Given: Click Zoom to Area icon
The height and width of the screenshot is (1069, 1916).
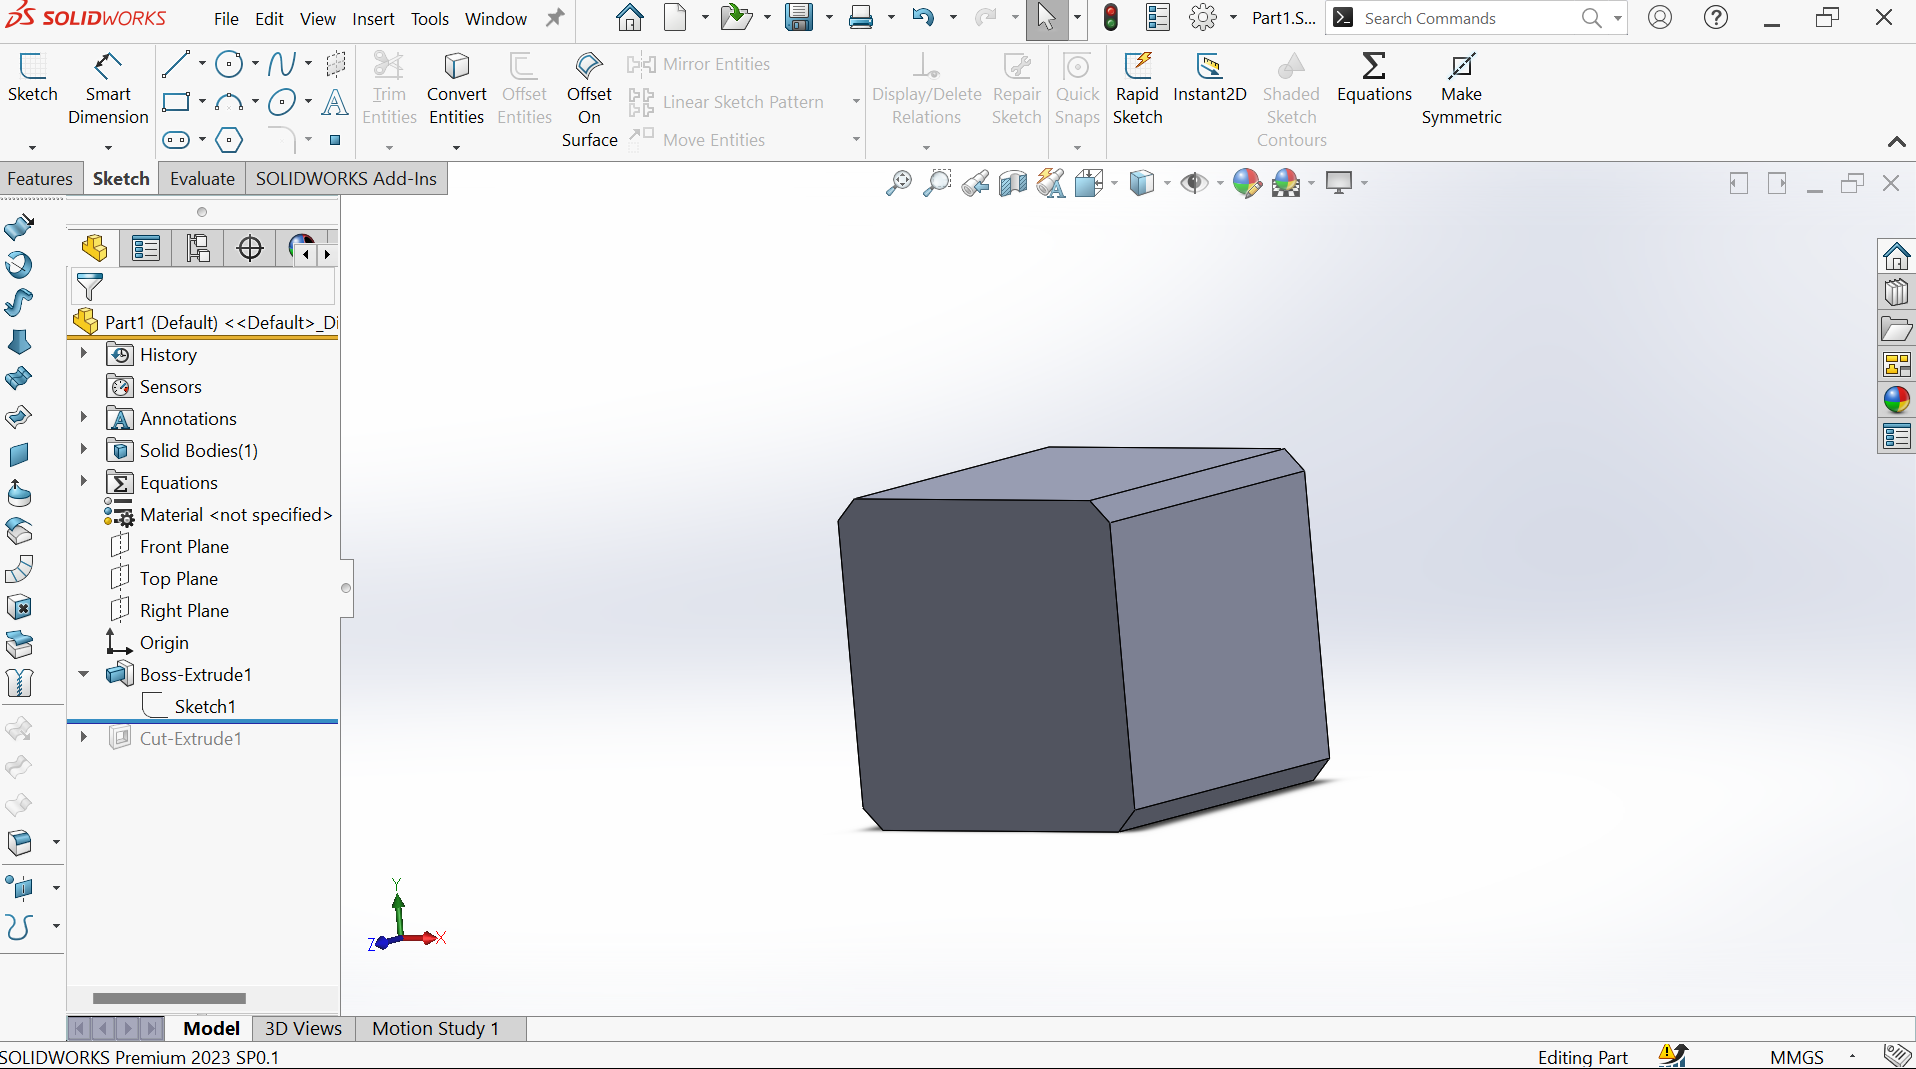Looking at the screenshot, I should pyautogui.click(x=937, y=183).
